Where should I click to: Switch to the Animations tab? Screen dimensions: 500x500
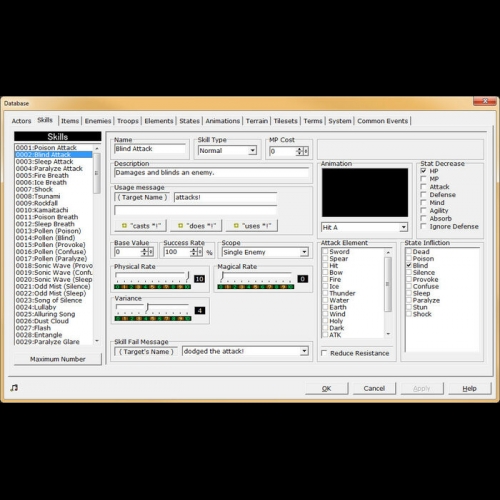pyautogui.click(x=222, y=121)
